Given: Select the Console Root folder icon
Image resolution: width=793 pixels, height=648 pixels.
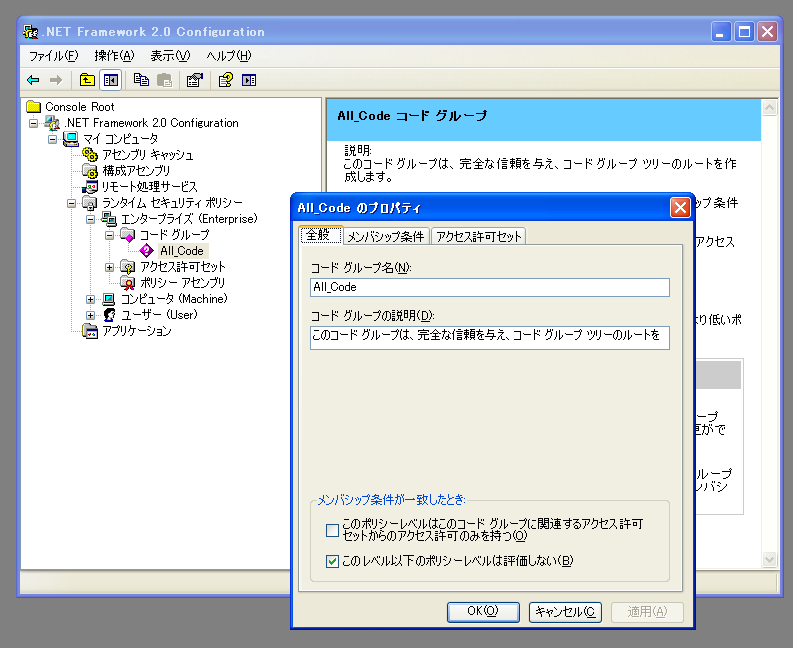Looking at the screenshot, I should (x=34, y=106).
